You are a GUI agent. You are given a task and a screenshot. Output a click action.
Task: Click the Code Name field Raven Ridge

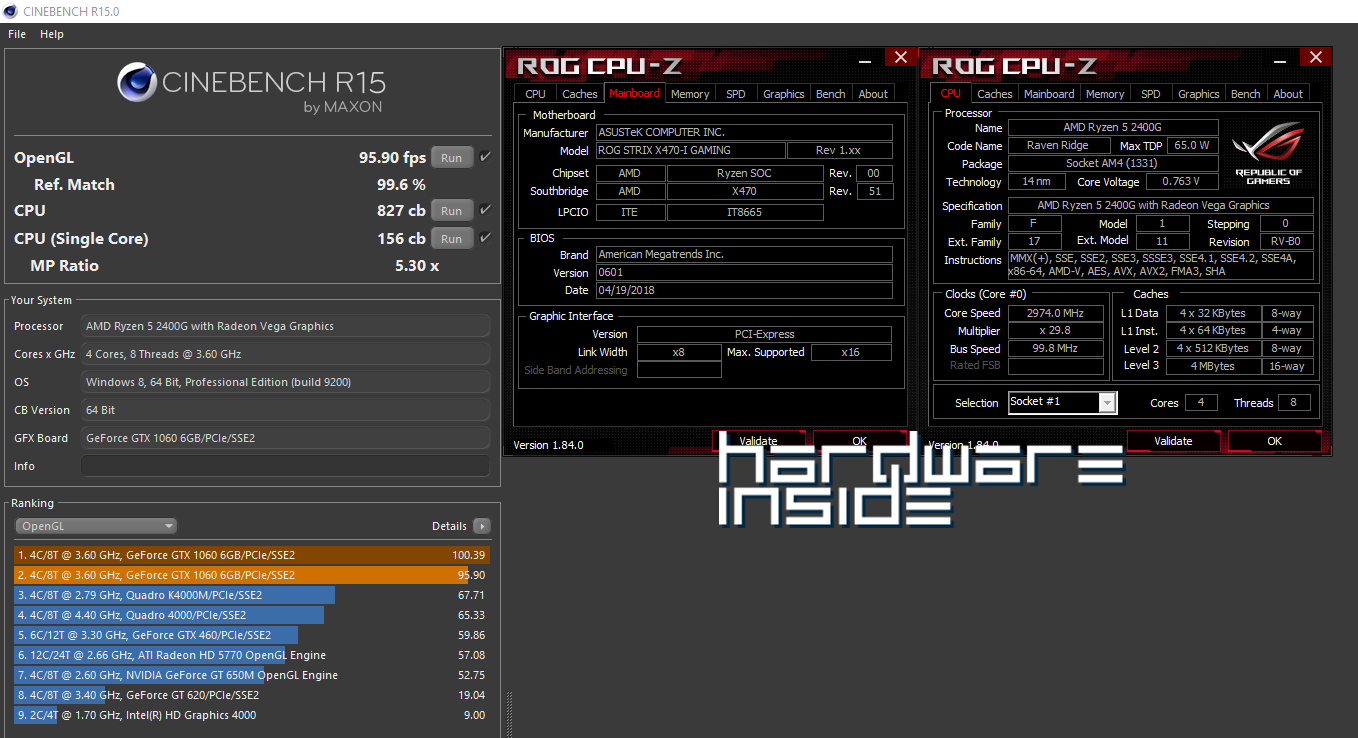[x=1057, y=145]
